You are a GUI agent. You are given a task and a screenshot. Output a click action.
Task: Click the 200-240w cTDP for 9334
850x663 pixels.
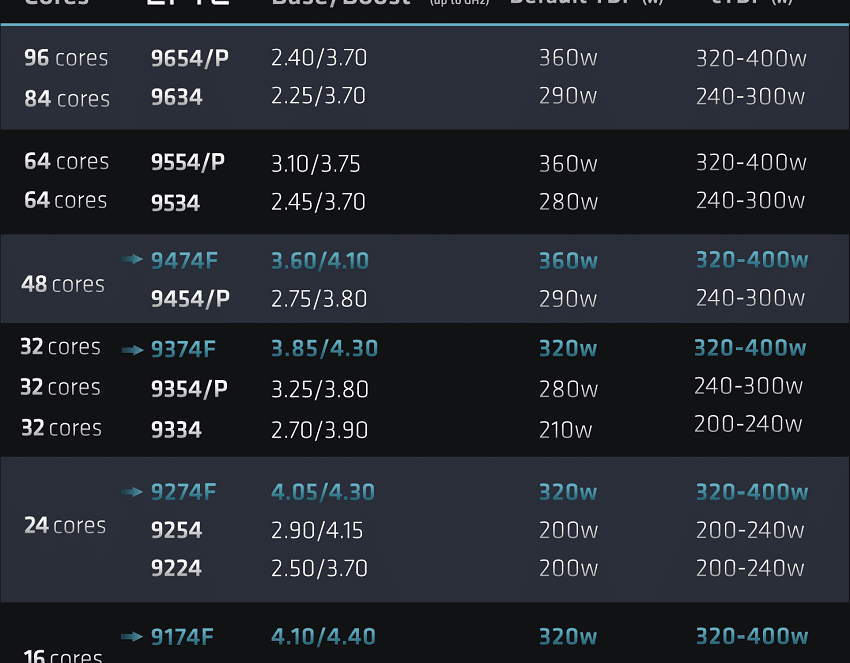pyautogui.click(x=748, y=424)
